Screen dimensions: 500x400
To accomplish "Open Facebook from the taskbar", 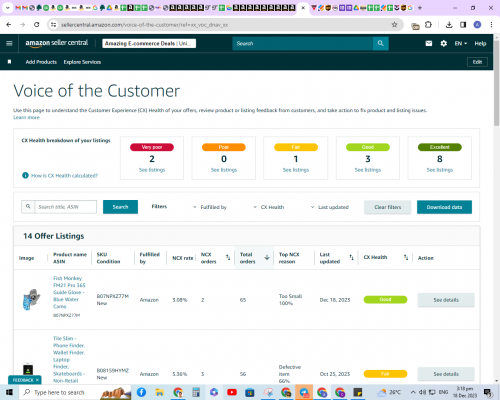I will (141, 392).
